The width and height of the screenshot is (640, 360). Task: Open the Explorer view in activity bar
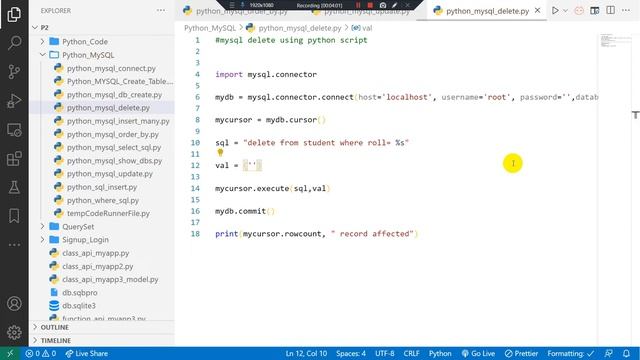(x=14, y=14)
